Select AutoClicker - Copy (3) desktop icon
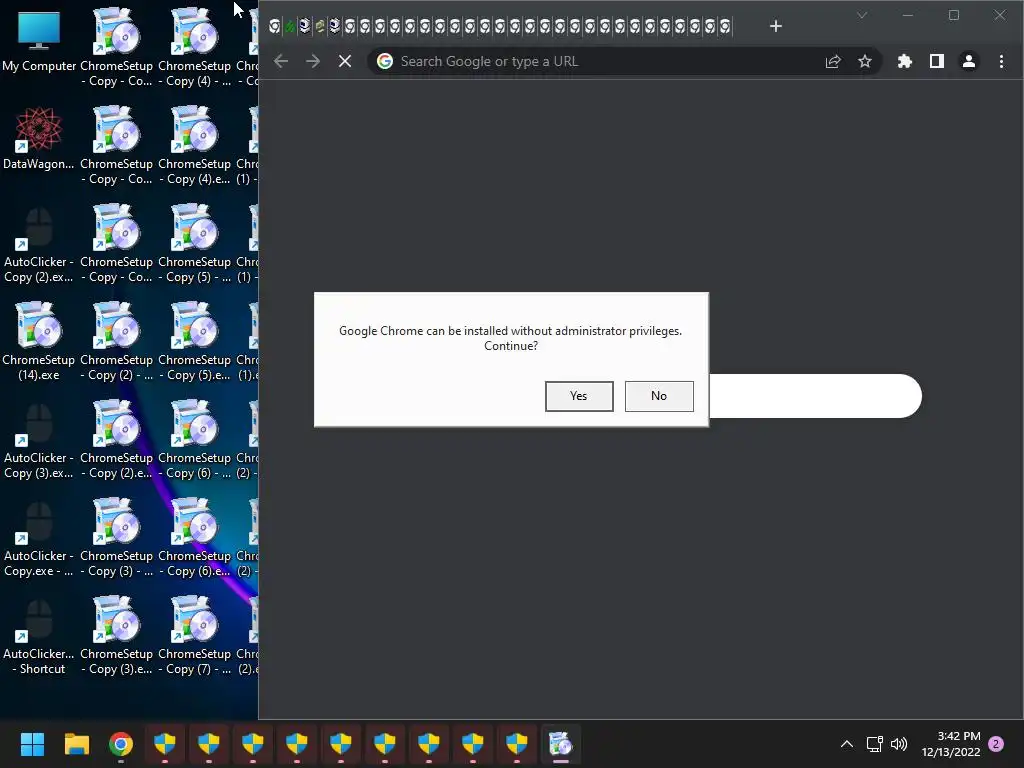 click(x=39, y=441)
